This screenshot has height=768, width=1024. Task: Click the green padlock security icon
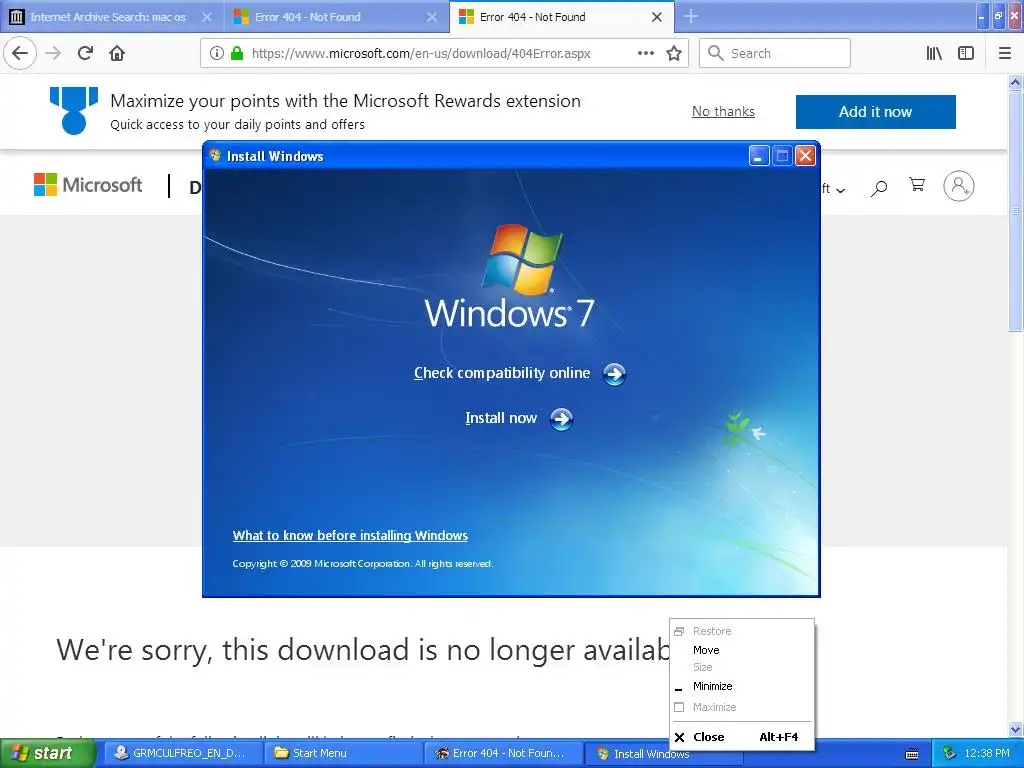pyautogui.click(x=237, y=53)
